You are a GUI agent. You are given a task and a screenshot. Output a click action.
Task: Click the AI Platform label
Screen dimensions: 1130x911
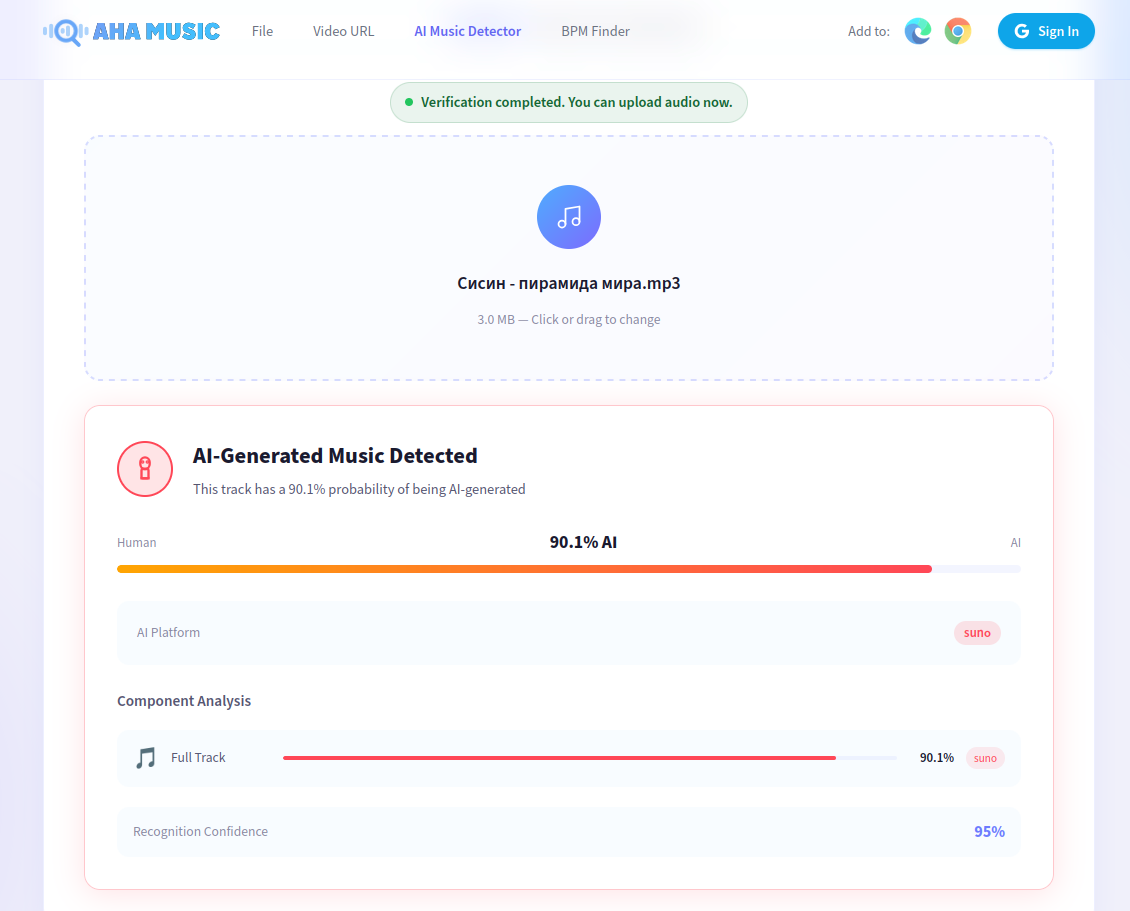[169, 632]
